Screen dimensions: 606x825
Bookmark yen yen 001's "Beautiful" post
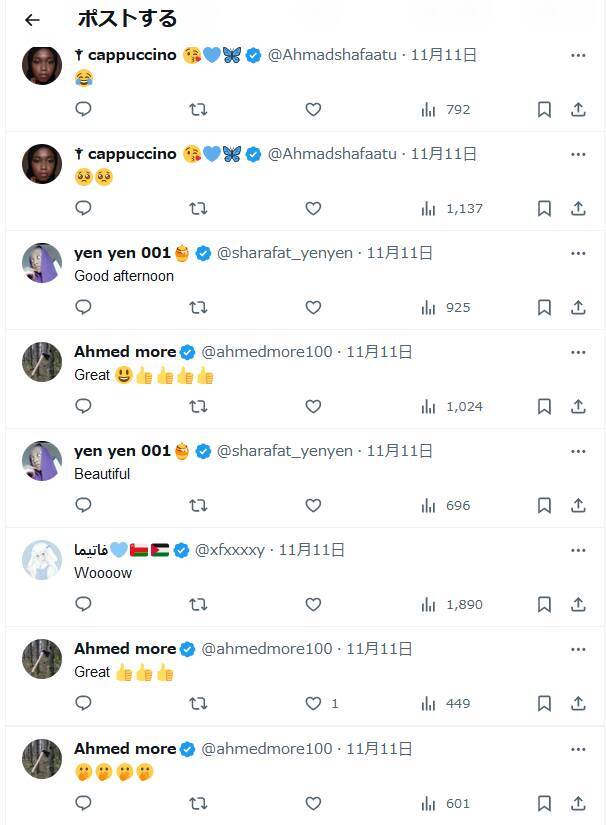pyautogui.click(x=544, y=505)
